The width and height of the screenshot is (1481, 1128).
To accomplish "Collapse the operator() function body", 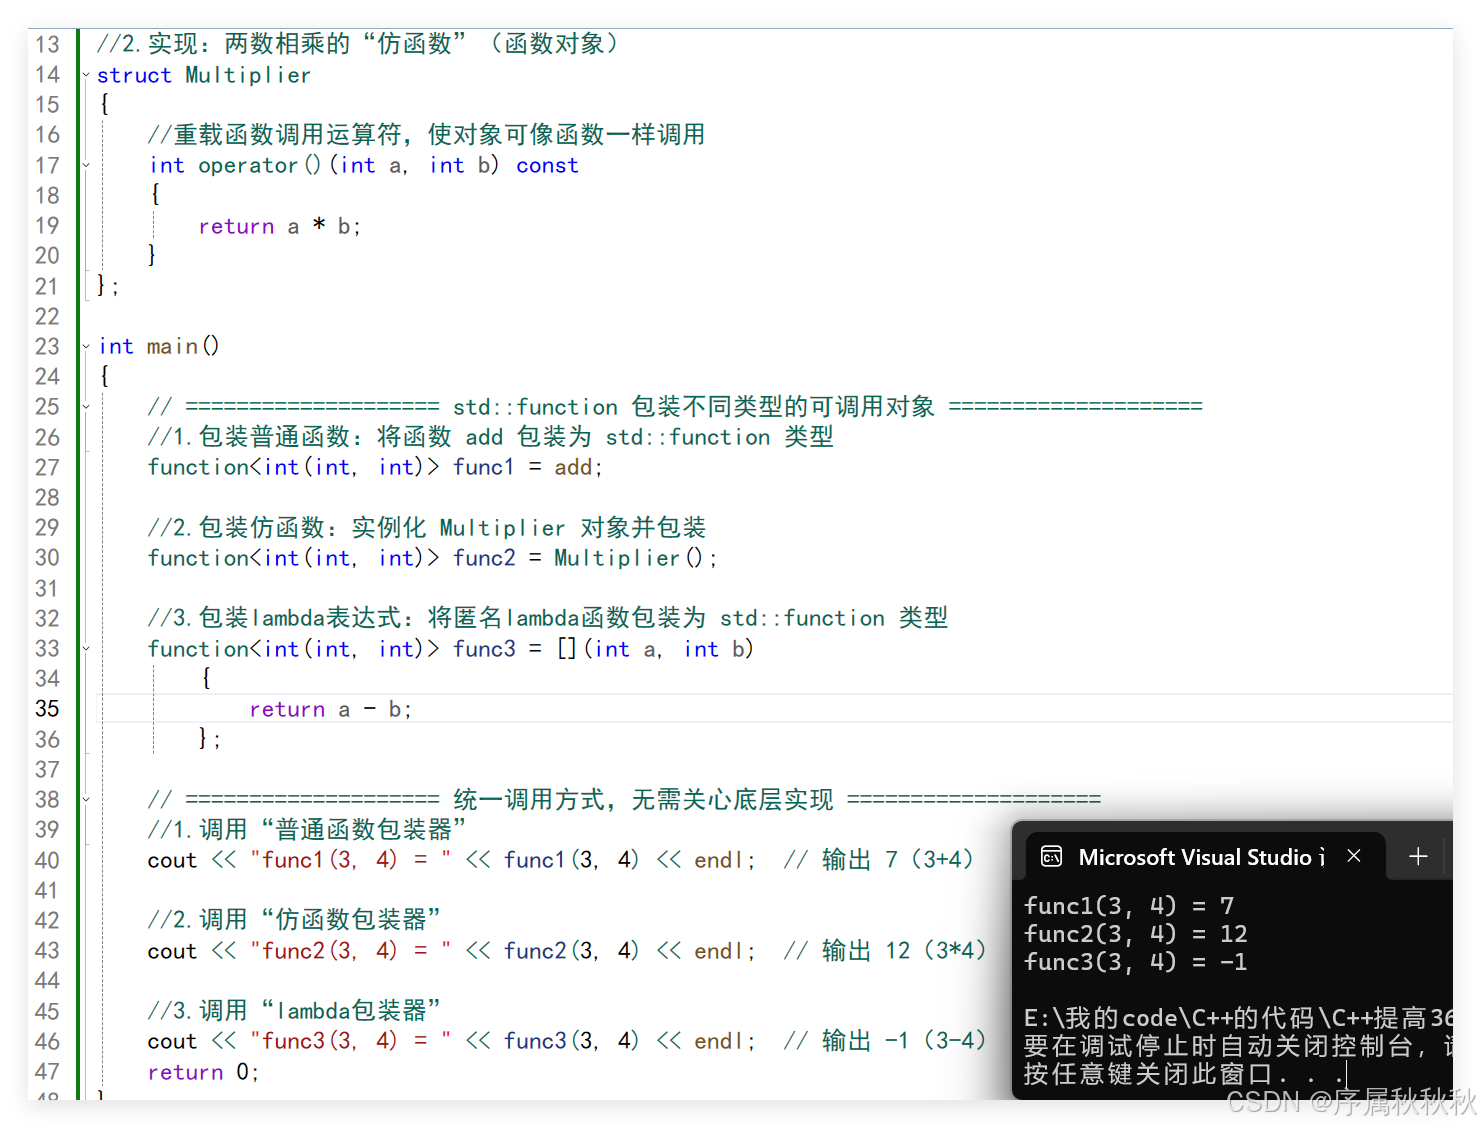I will point(85,165).
